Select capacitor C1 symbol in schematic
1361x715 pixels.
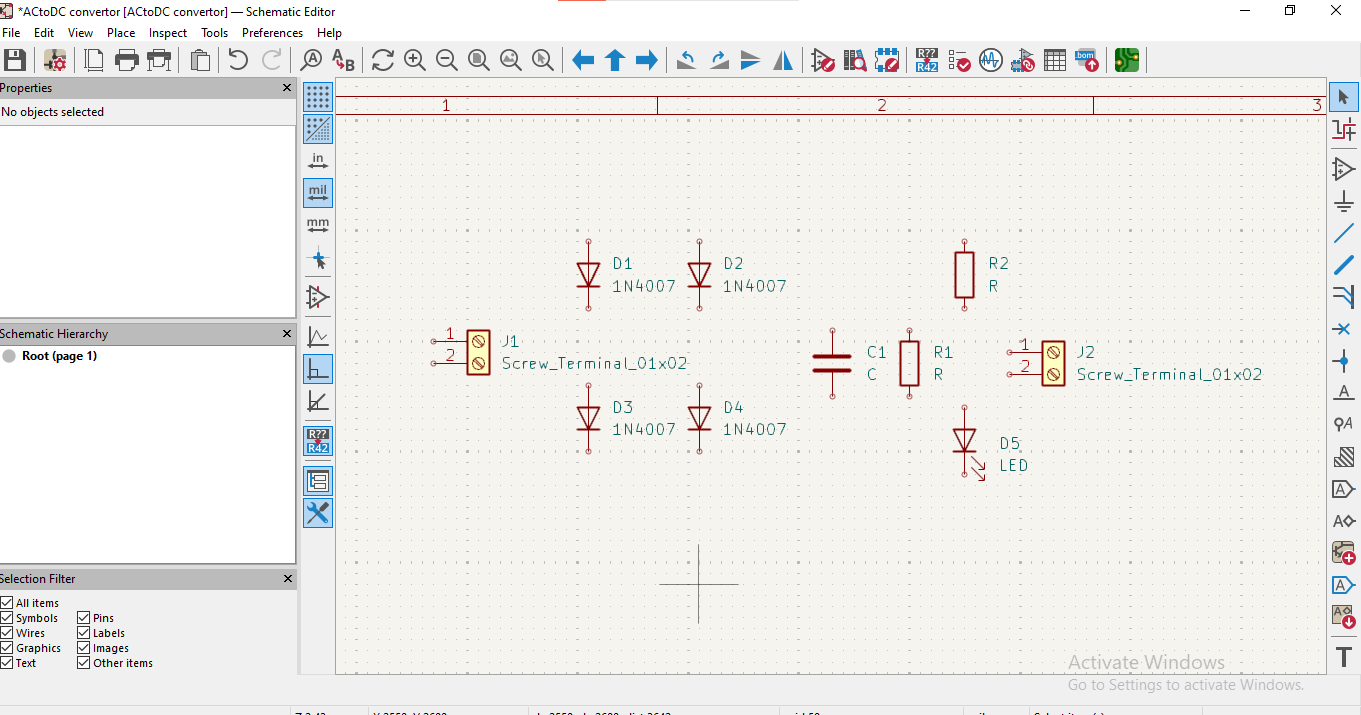pos(832,363)
